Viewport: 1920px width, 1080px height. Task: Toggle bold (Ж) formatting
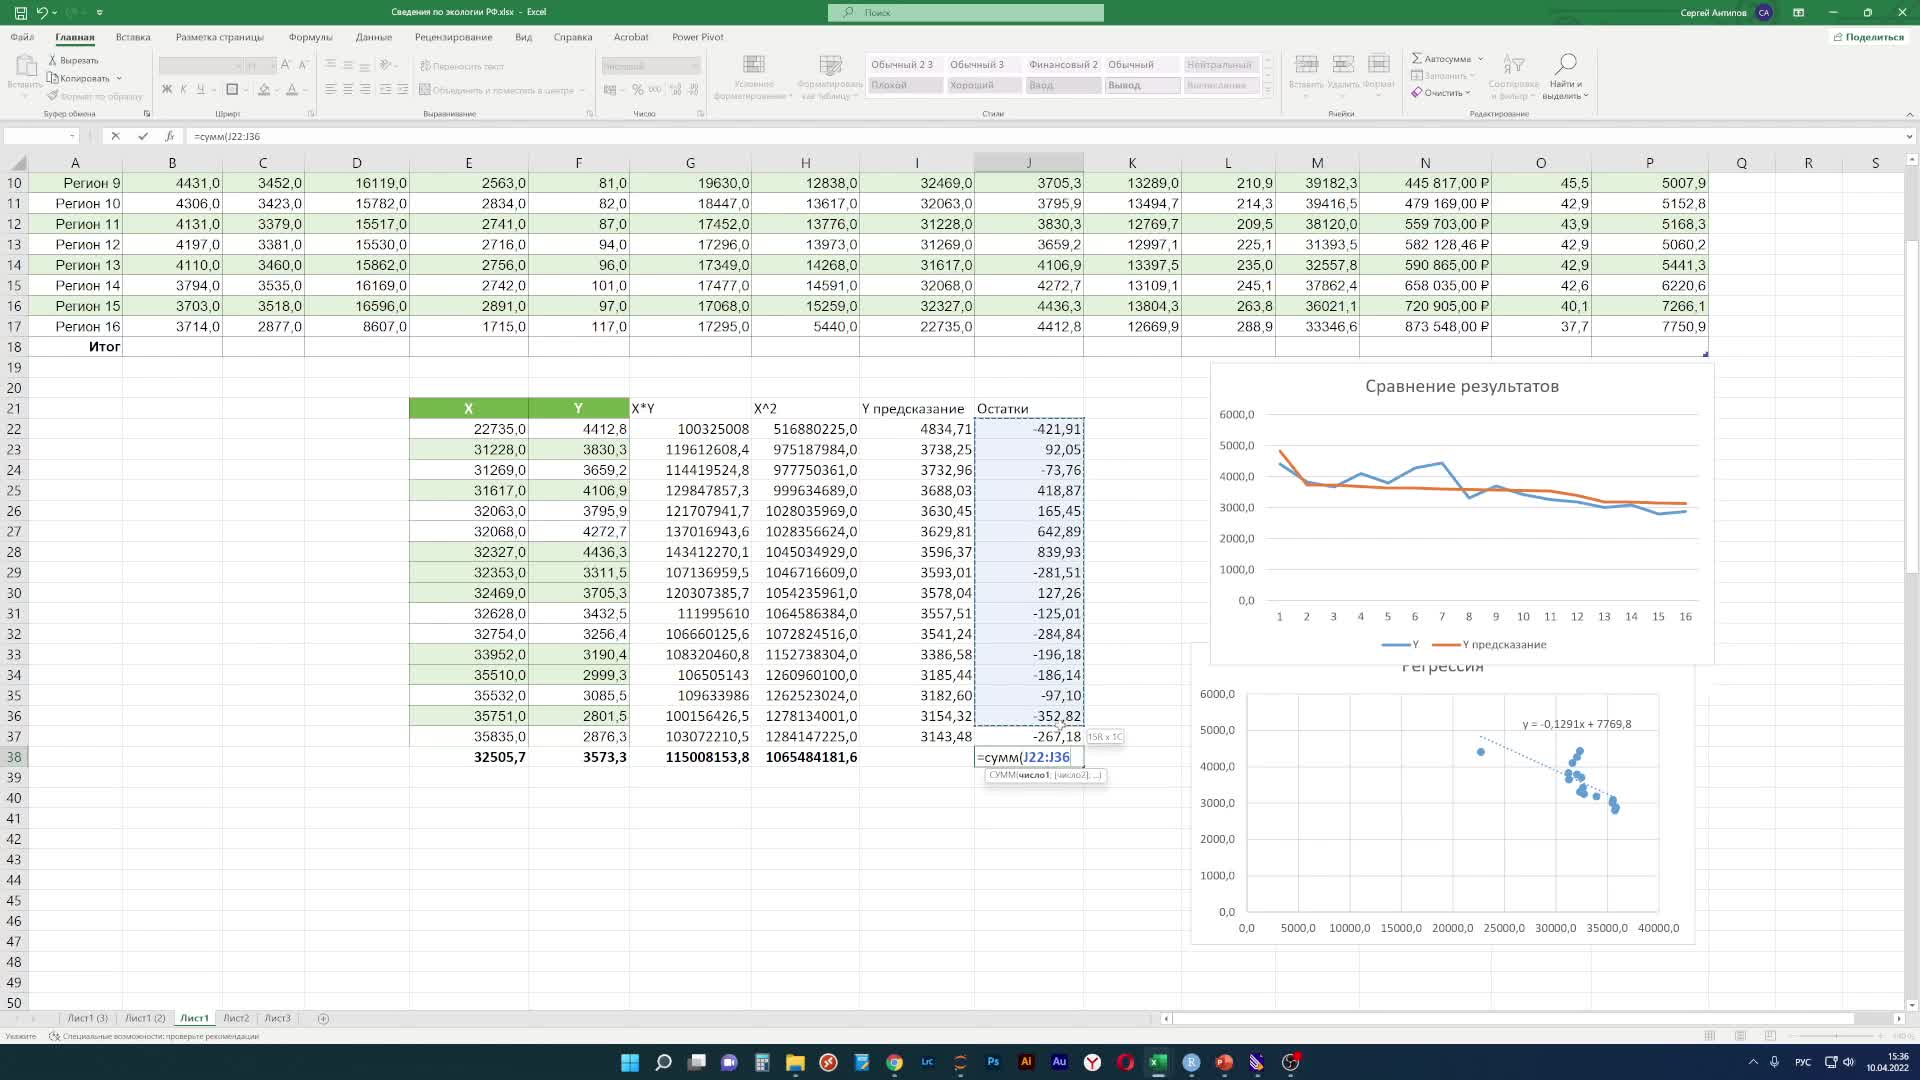click(x=167, y=90)
